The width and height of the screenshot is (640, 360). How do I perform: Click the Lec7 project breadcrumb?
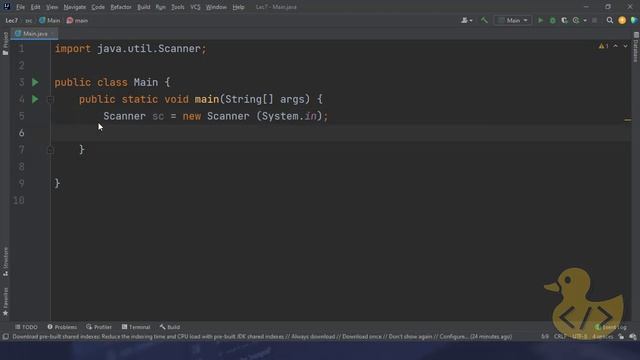coord(11,20)
